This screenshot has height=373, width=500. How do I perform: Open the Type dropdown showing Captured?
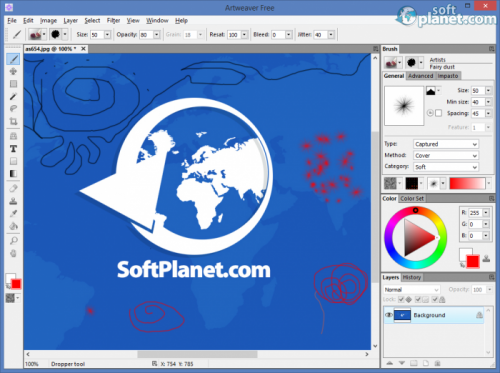pyautogui.click(x=446, y=144)
